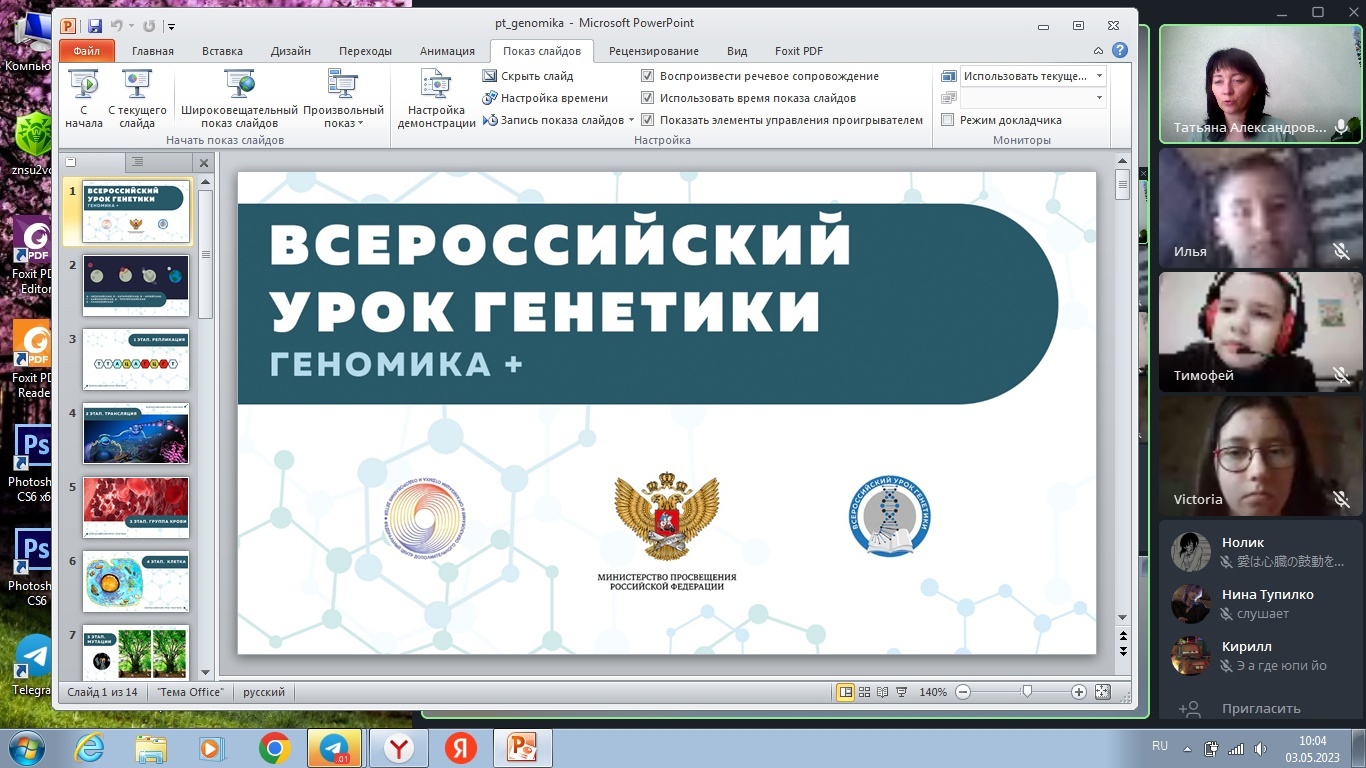This screenshot has height=768, width=1366.
Task: Zoom in with plus button
Action: 1078,692
